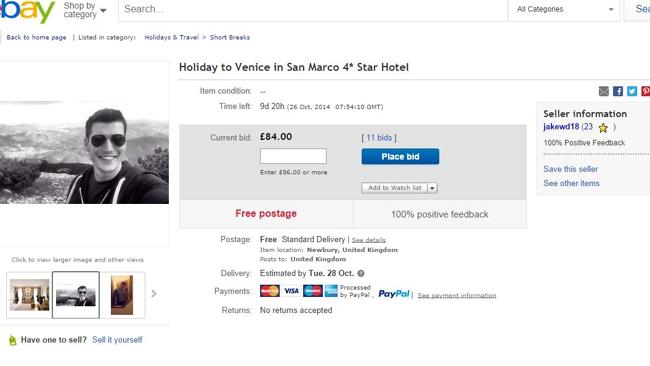Screen dimensions: 650x366
Task: Click the Save this seller link
Action: [570, 169]
